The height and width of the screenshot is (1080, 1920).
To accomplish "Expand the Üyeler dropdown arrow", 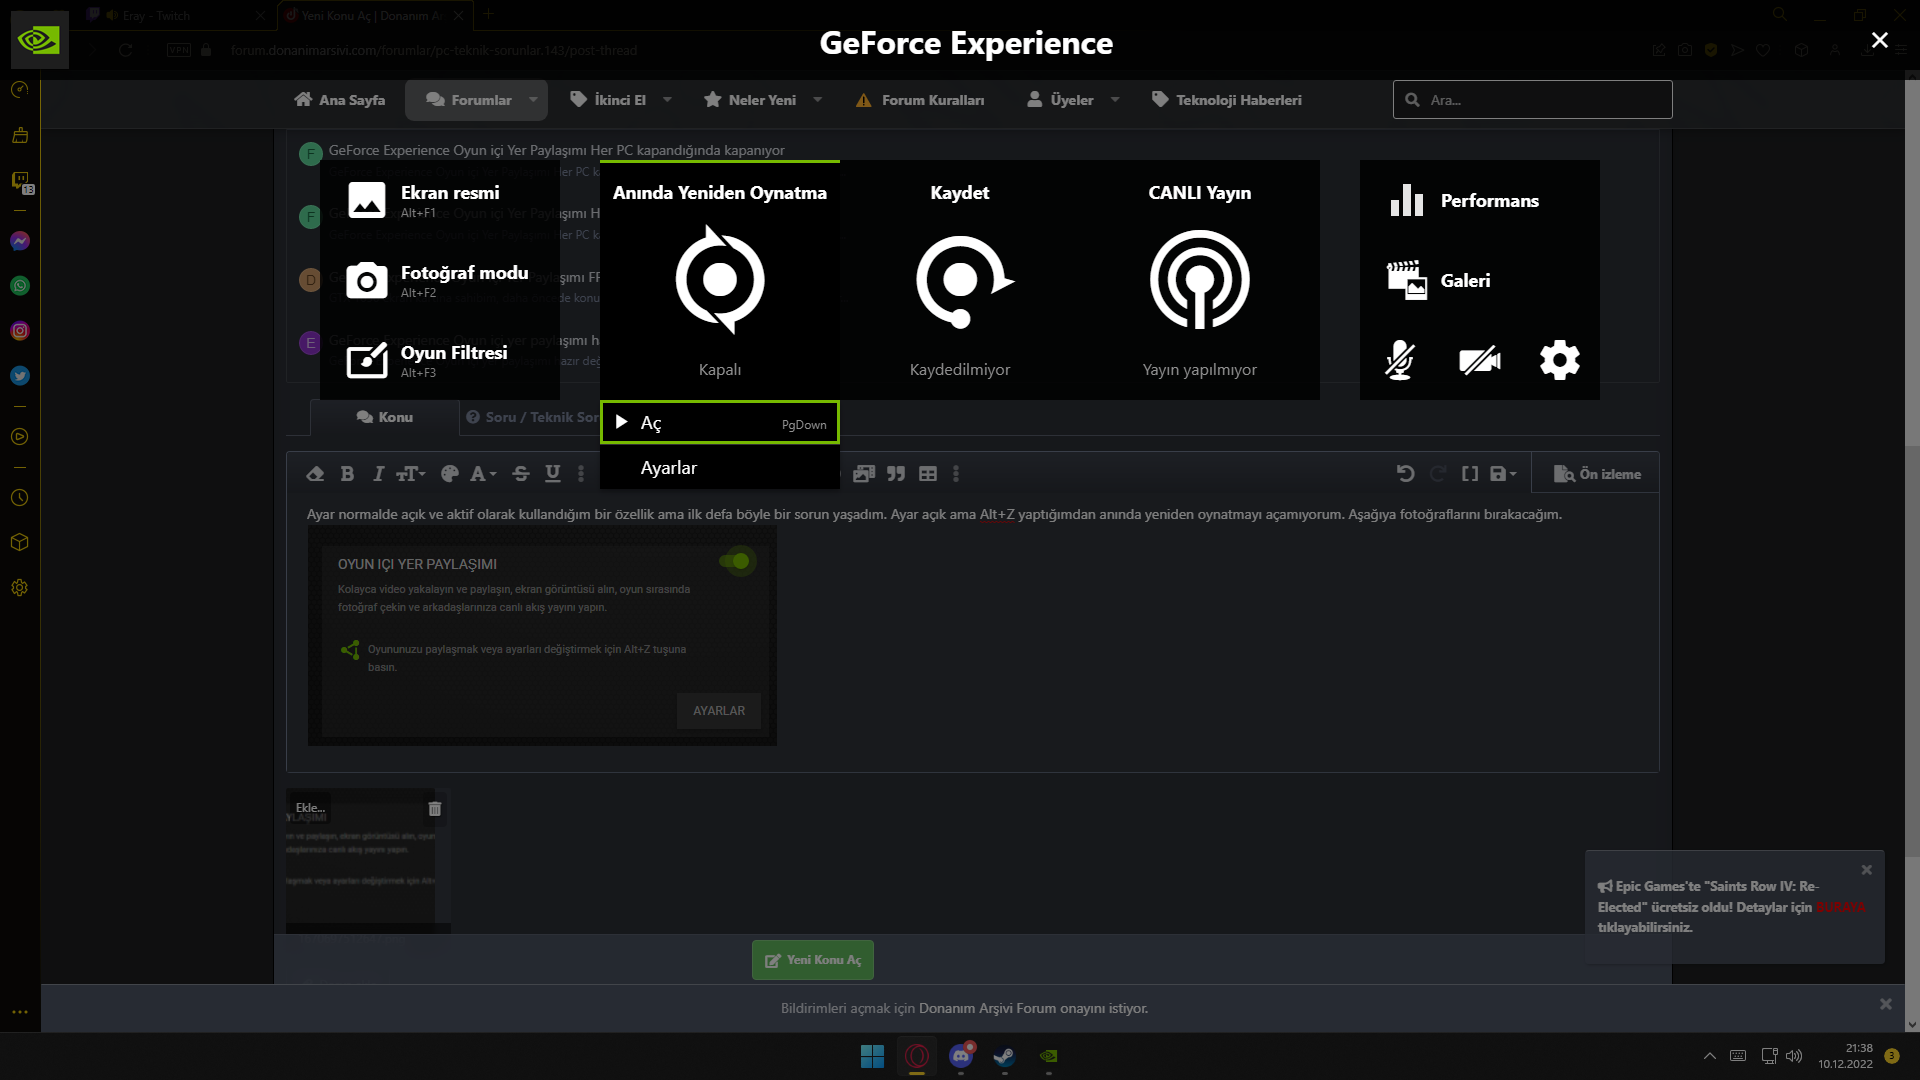I will click(x=1115, y=100).
